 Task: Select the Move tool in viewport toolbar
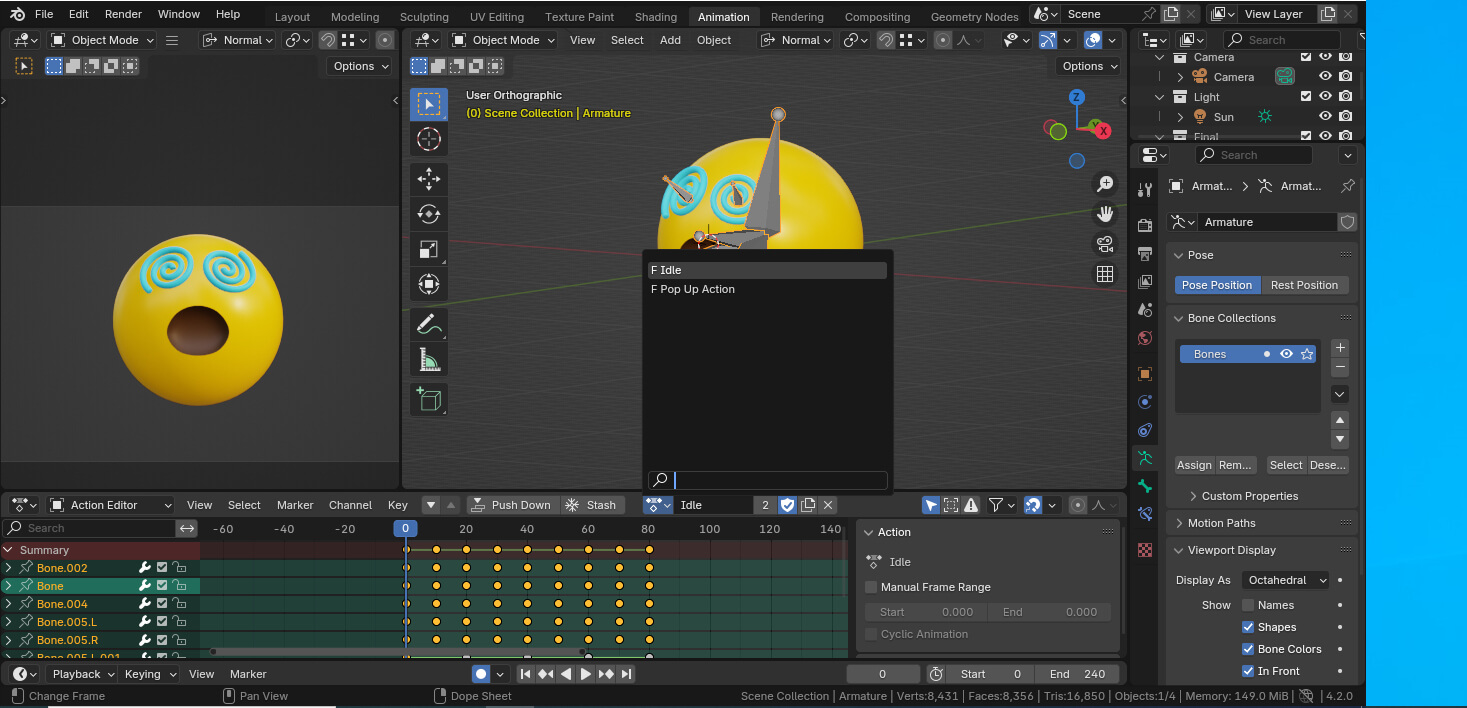tap(428, 178)
